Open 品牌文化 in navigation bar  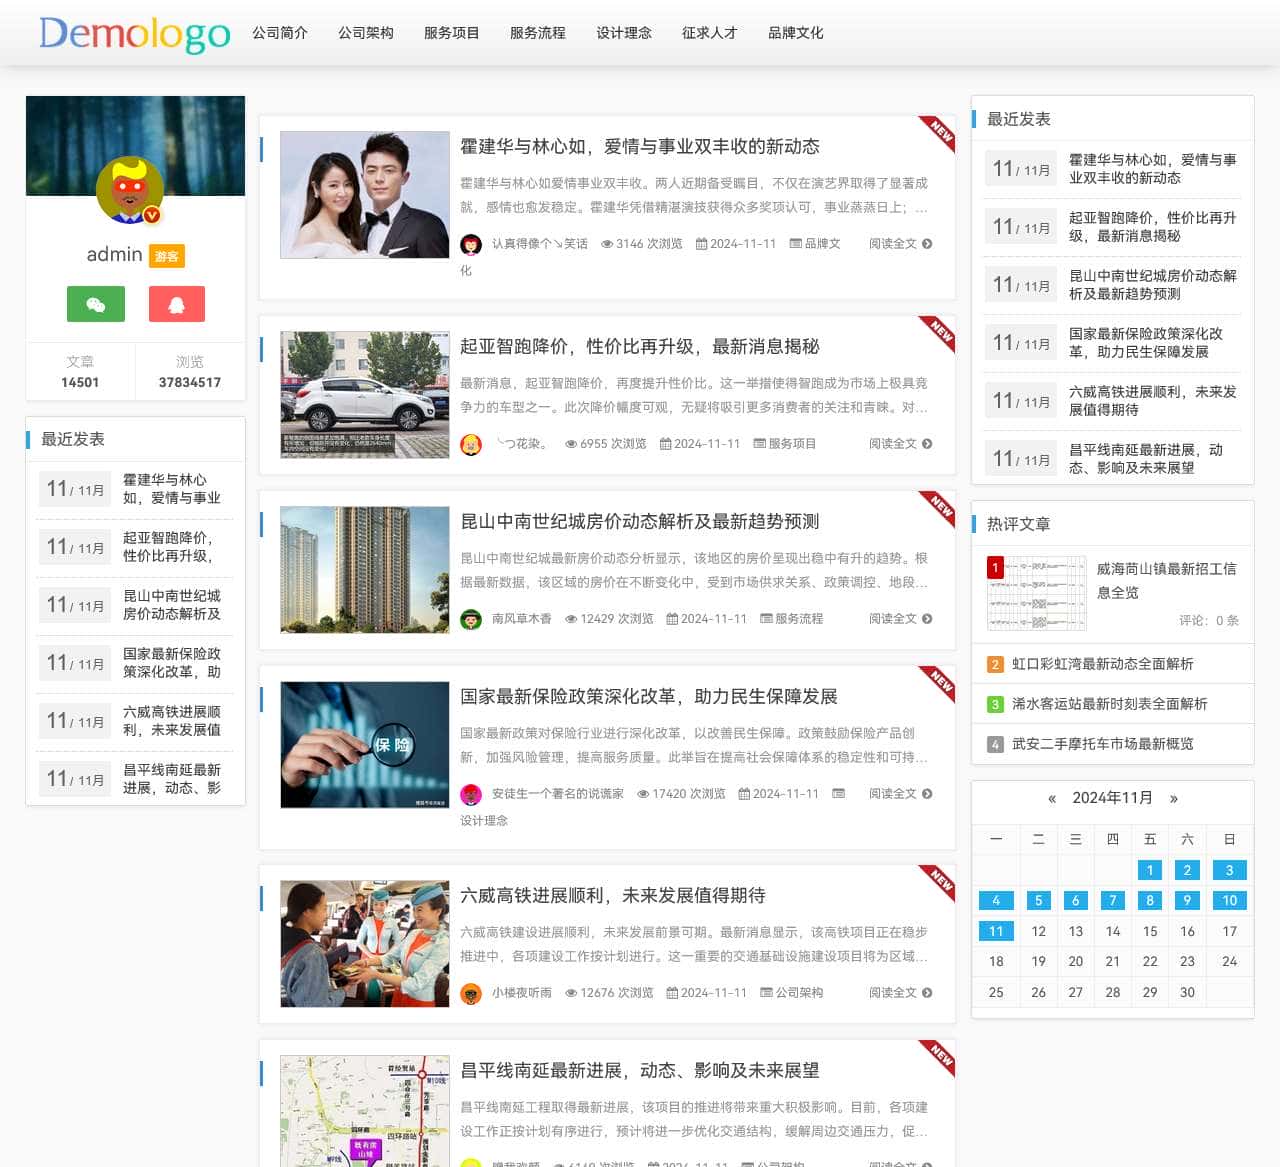[796, 33]
